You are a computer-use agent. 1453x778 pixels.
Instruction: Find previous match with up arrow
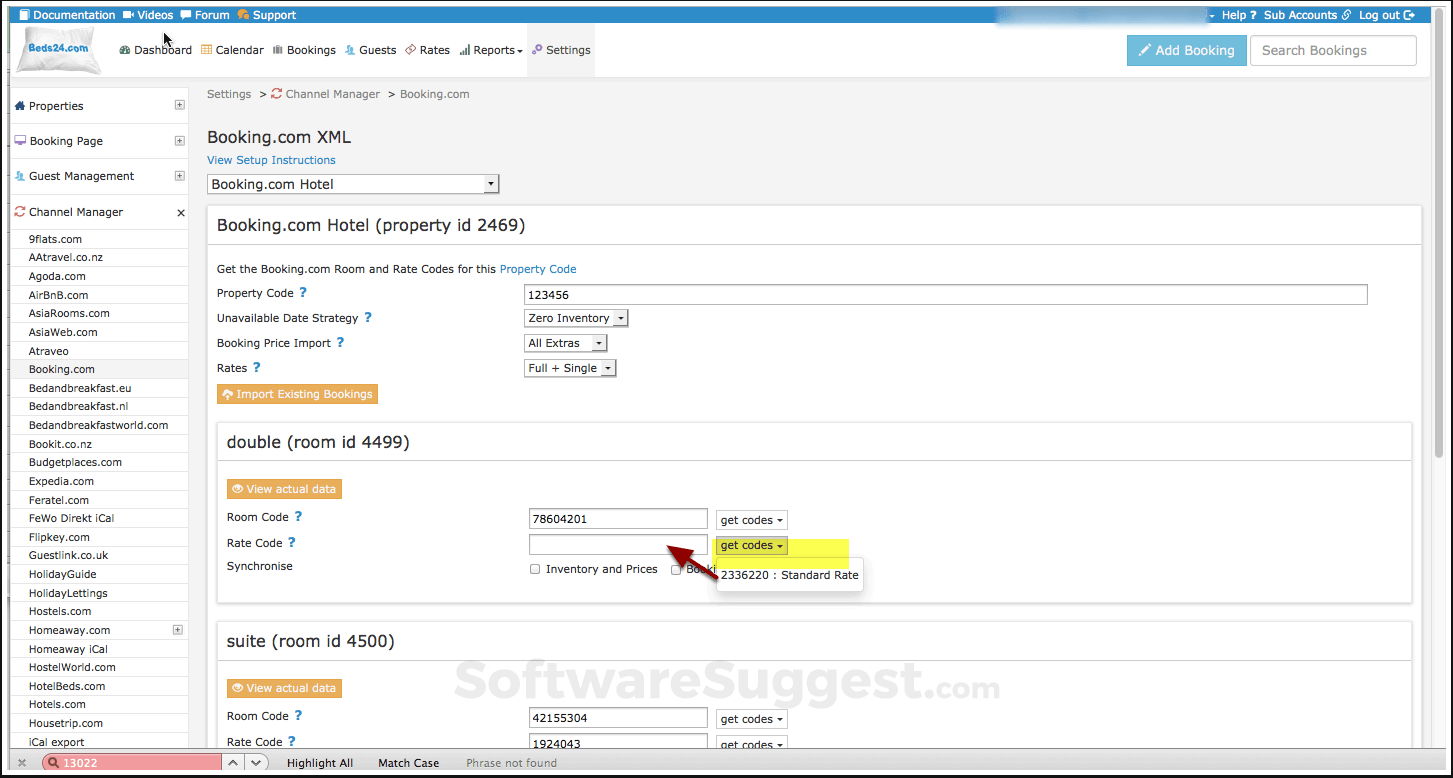[233, 763]
